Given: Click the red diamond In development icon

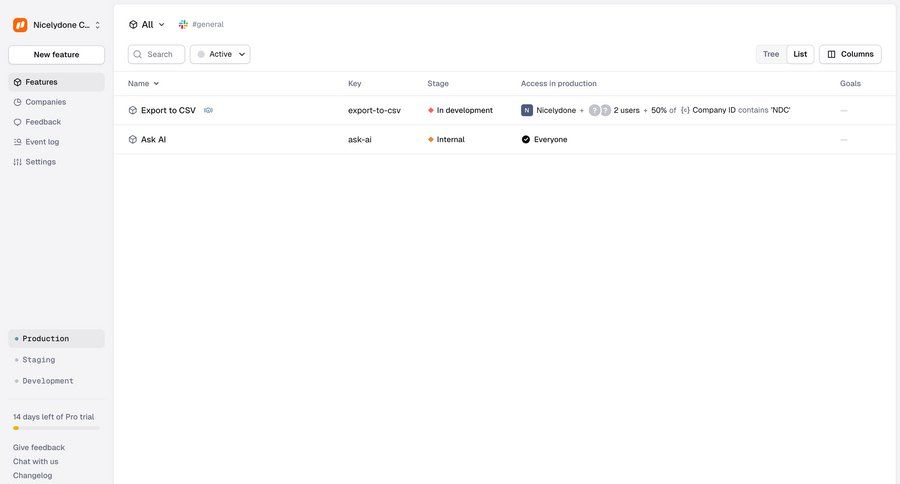Looking at the screenshot, I should pyautogui.click(x=430, y=110).
